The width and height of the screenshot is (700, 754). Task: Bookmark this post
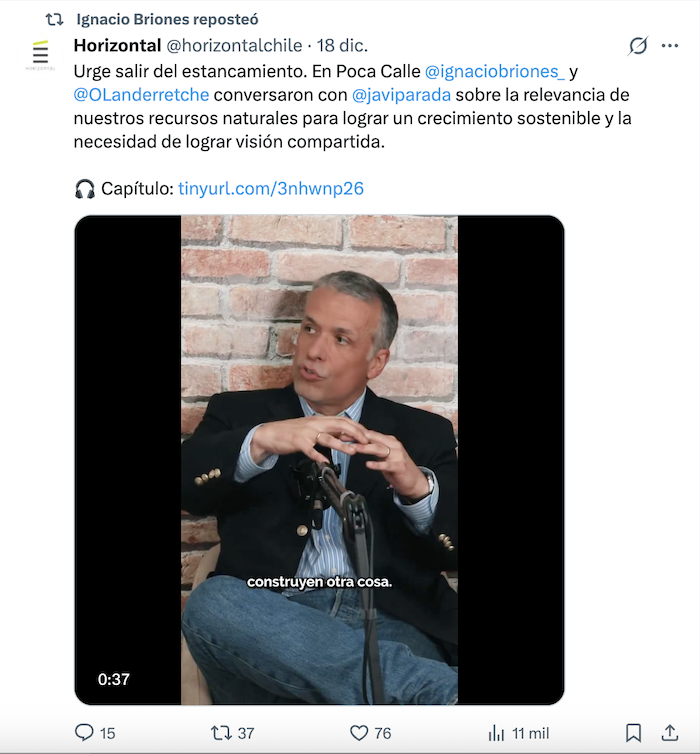633,733
